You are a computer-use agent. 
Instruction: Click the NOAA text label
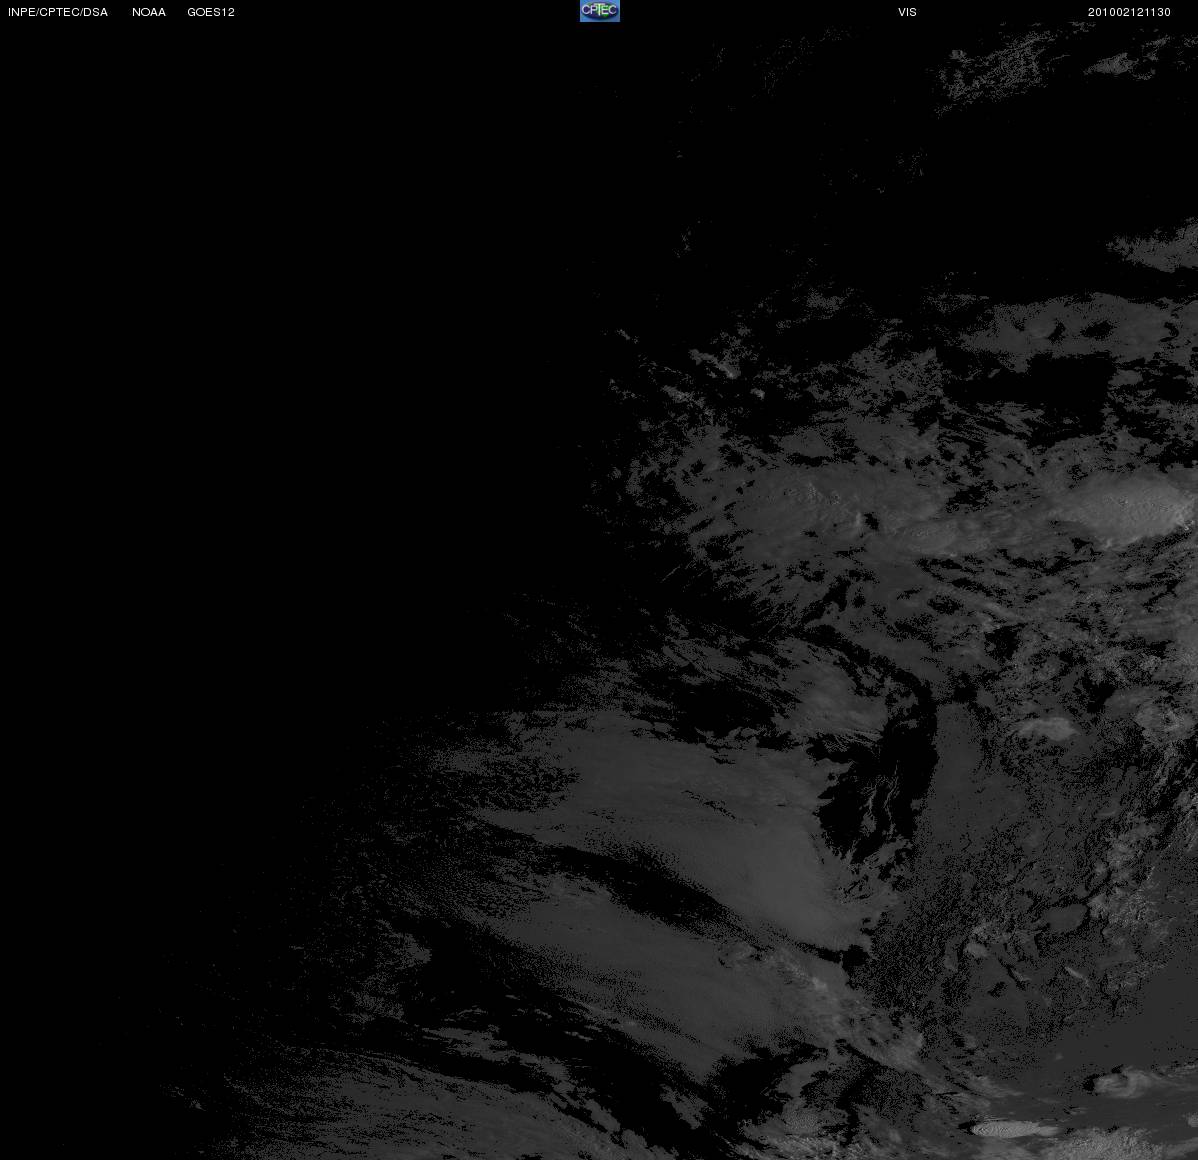[149, 12]
